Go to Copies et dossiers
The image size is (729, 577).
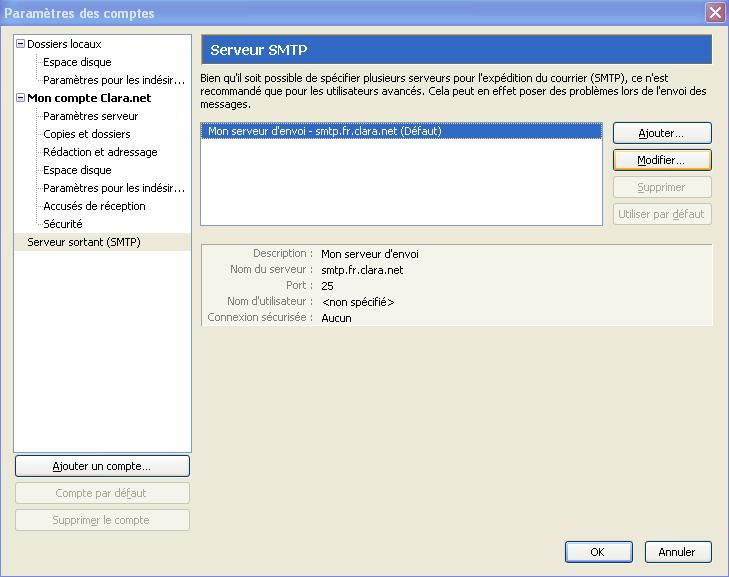coord(86,134)
